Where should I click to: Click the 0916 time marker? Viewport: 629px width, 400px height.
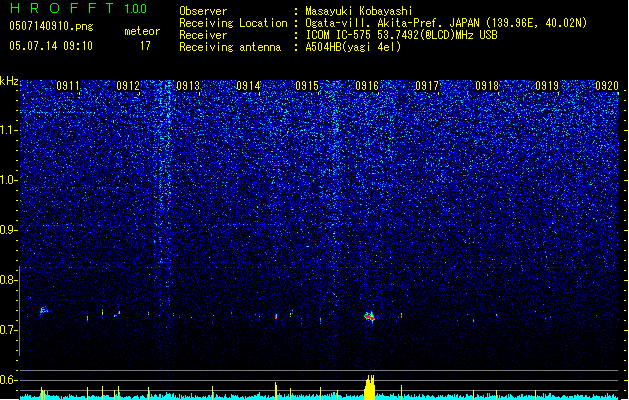pos(367,86)
